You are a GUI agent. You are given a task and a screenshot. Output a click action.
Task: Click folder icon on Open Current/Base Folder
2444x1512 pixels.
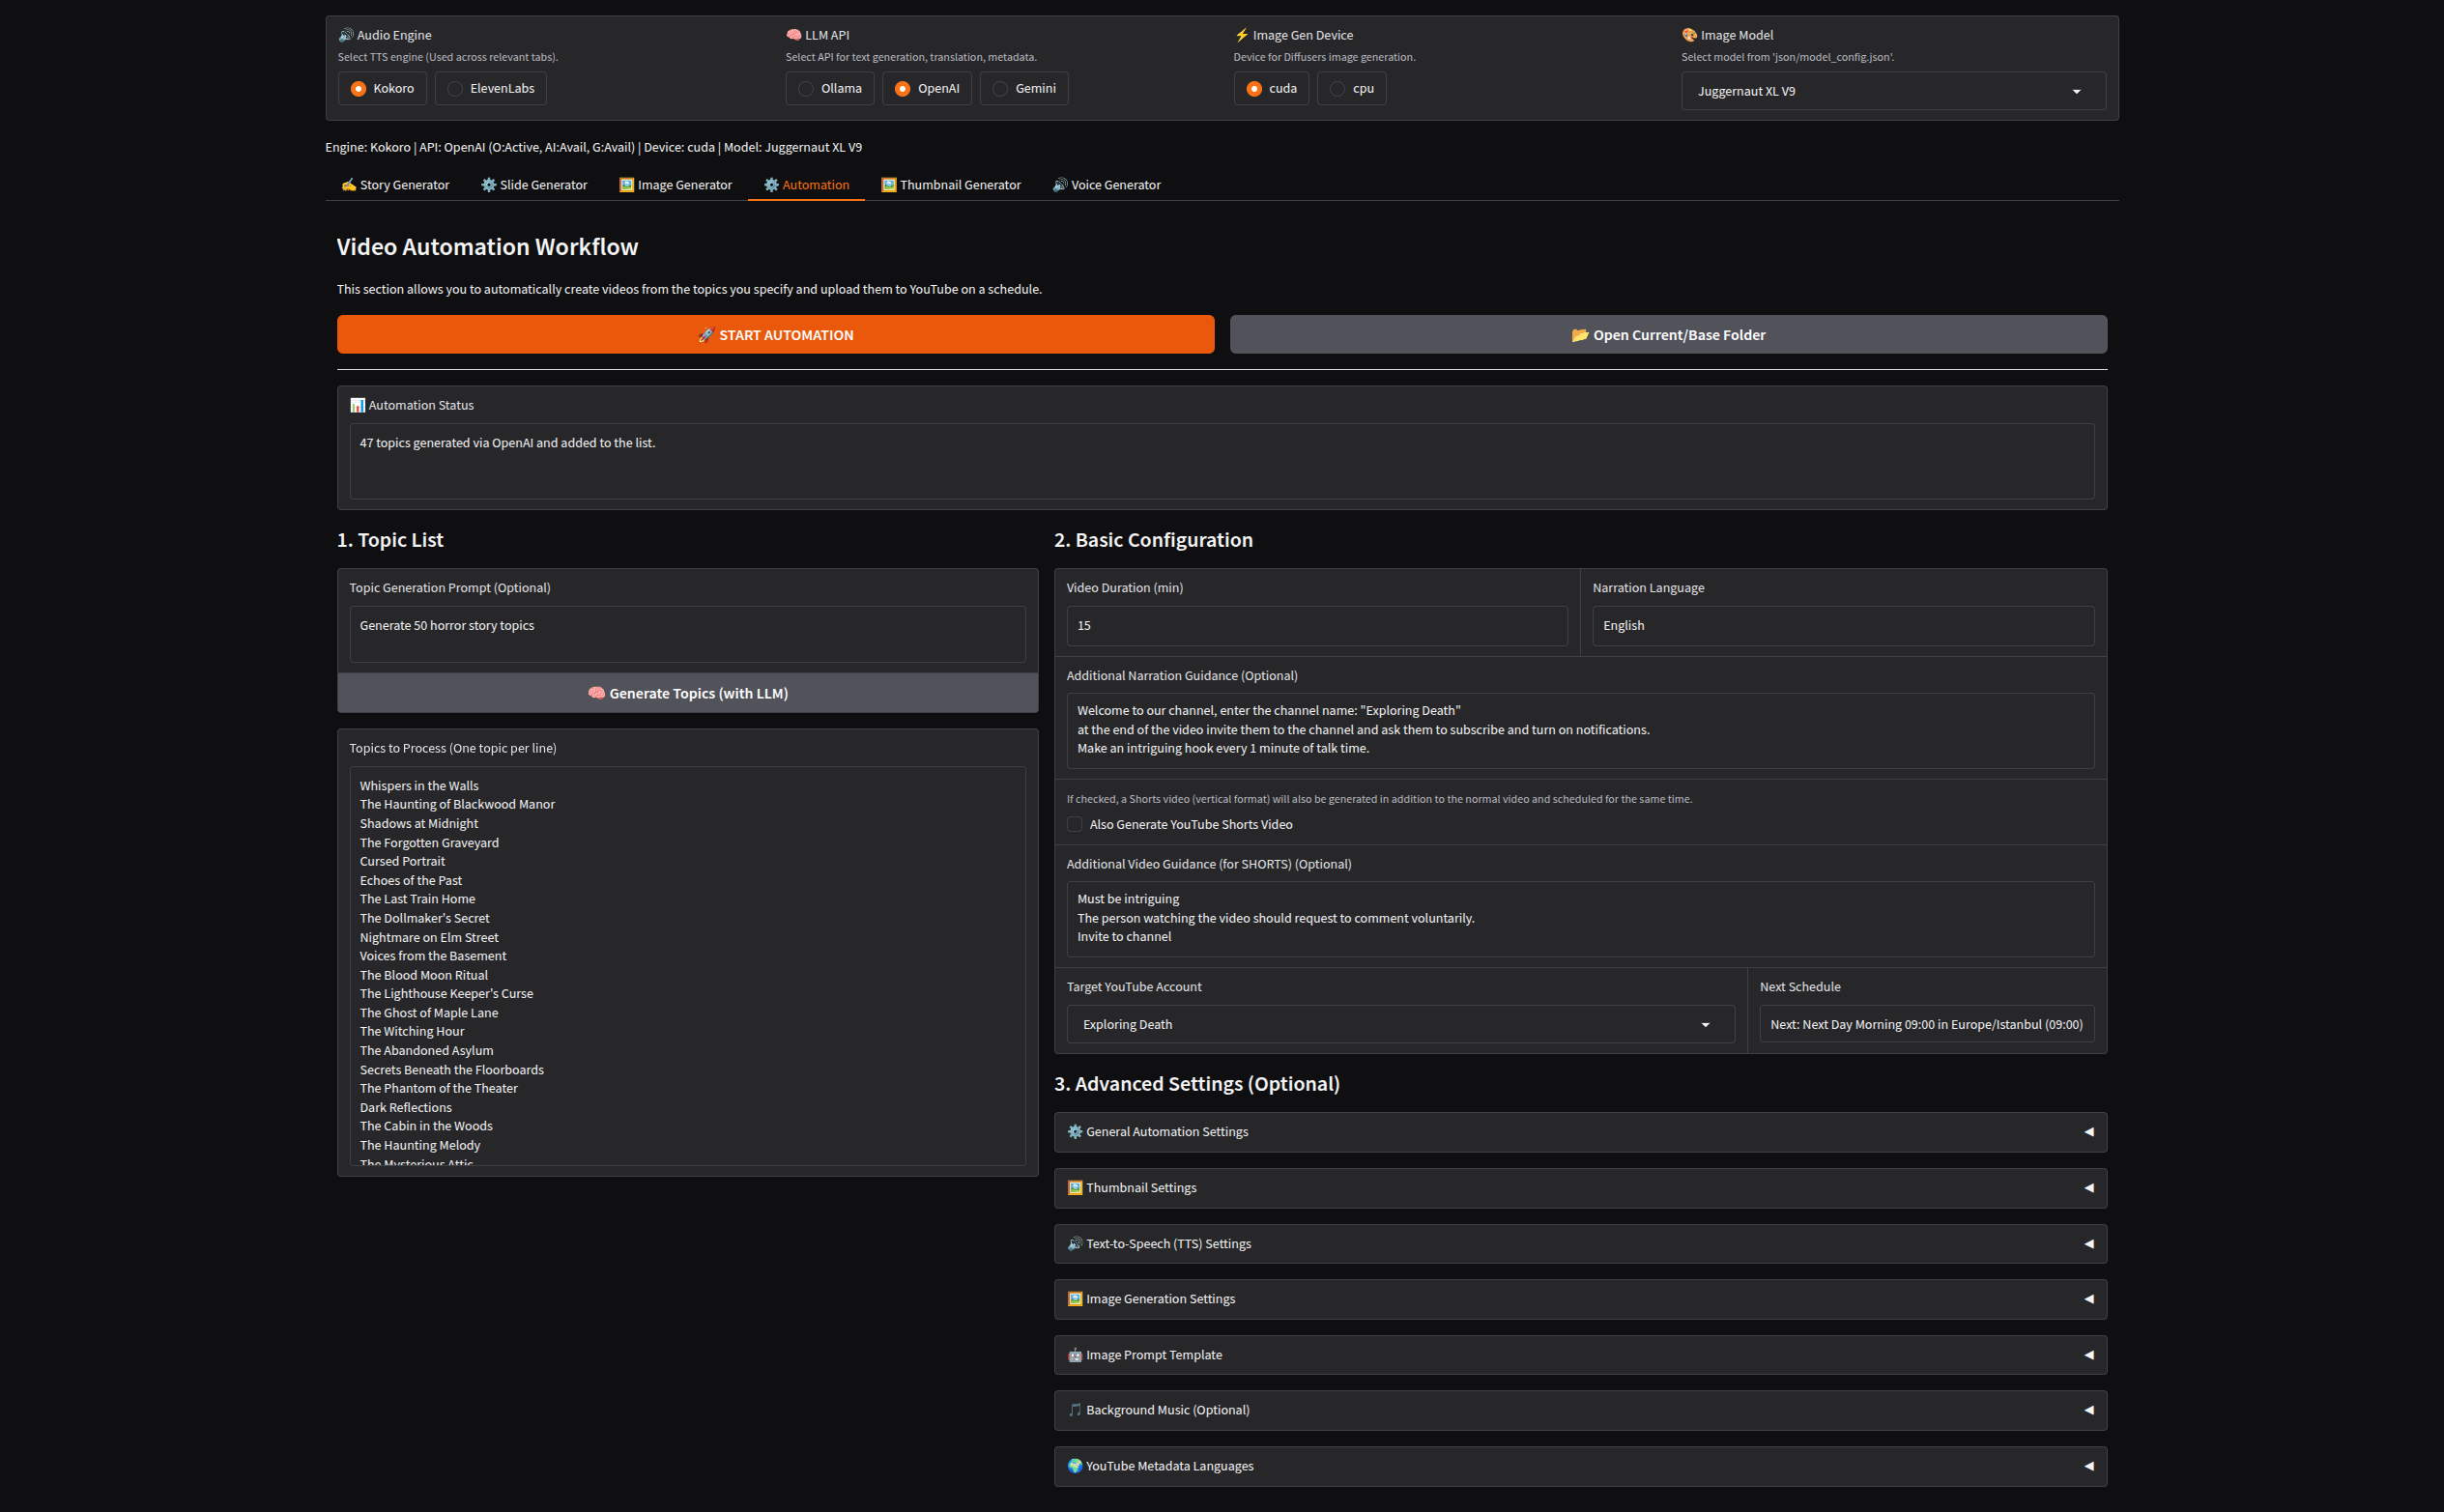tap(1580, 335)
